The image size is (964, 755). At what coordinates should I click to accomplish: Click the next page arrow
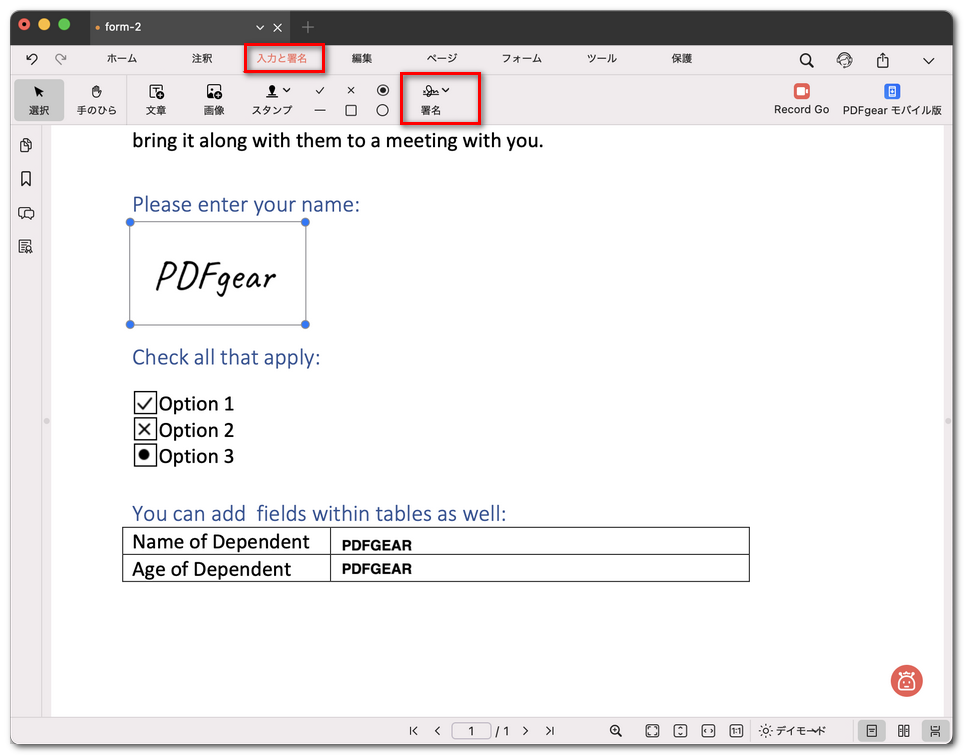pyautogui.click(x=526, y=731)
